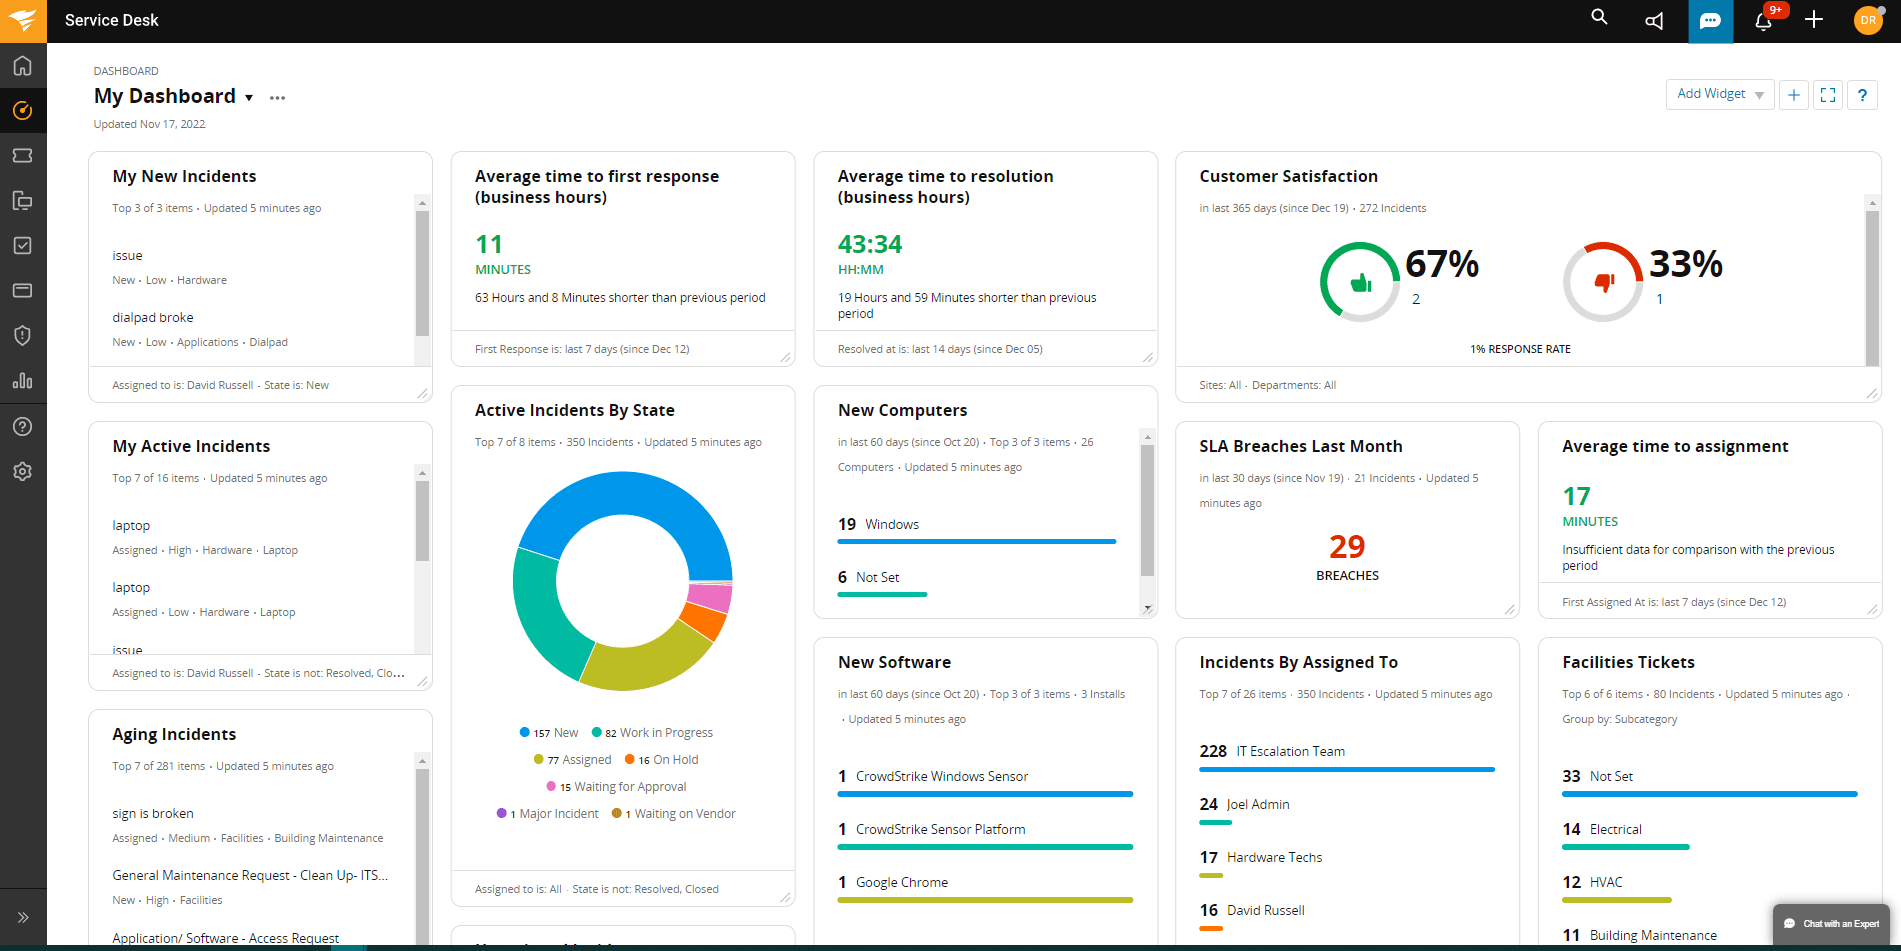Open the Reports bar-chart icon
This screenshot has height=951, width=1901.
coord(22,380)
